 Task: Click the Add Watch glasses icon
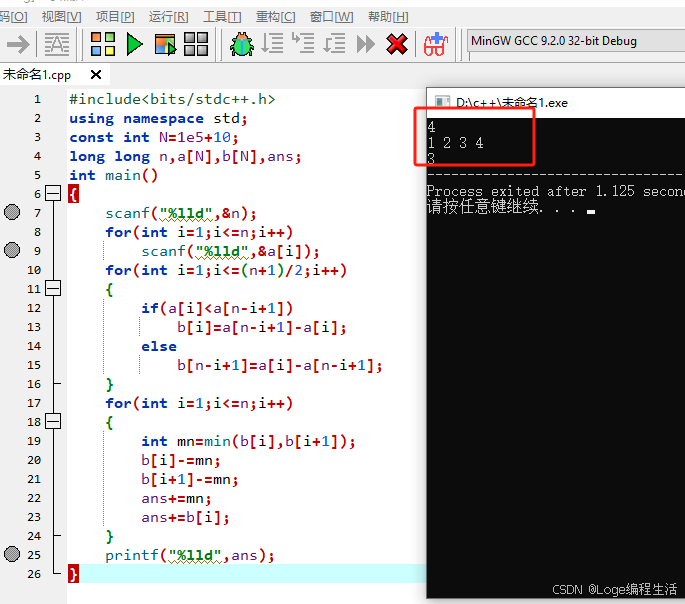(x=436, y=44)
